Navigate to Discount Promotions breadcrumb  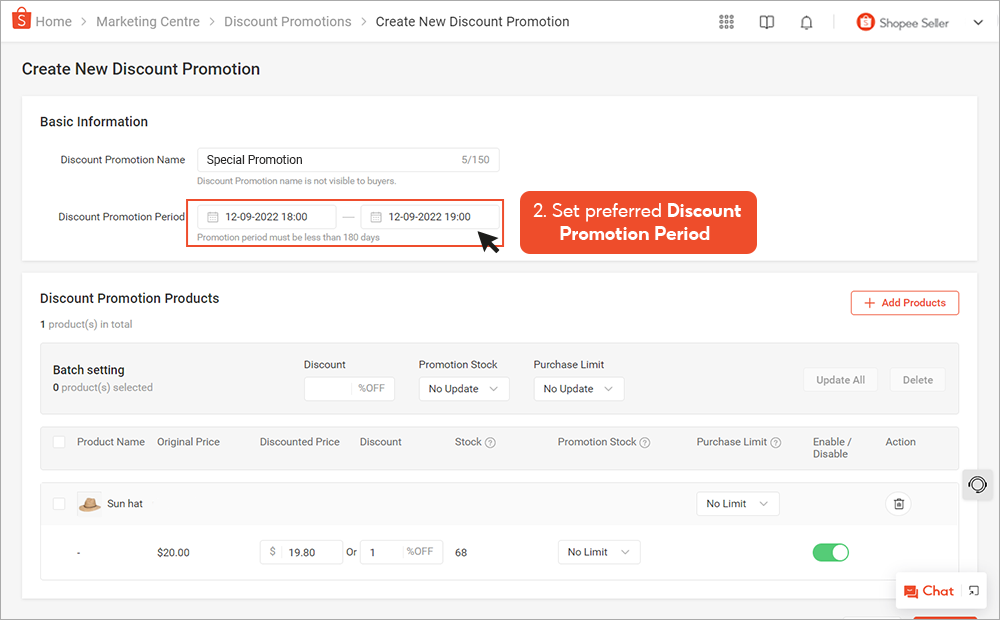point(287,21)
